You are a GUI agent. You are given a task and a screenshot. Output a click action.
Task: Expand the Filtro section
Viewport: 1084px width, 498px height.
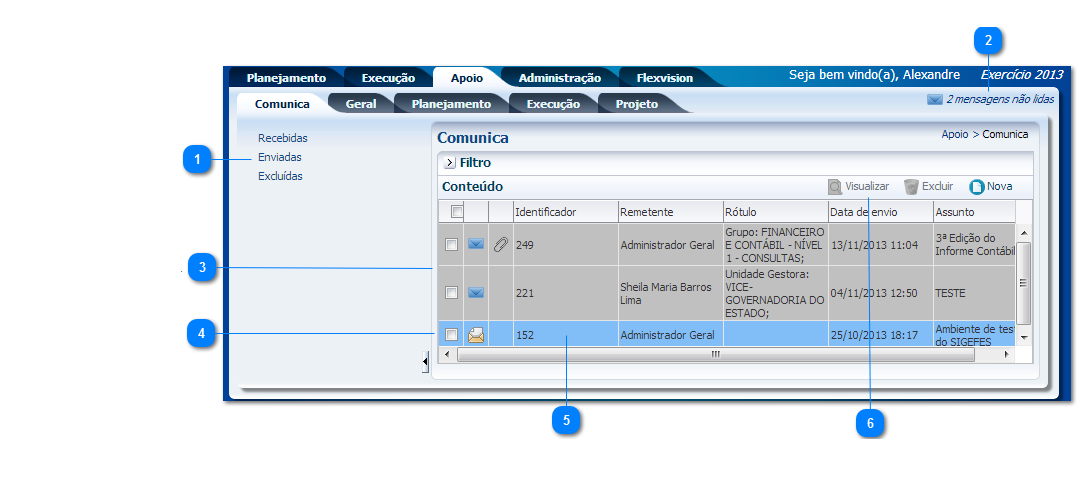[449, 162]
